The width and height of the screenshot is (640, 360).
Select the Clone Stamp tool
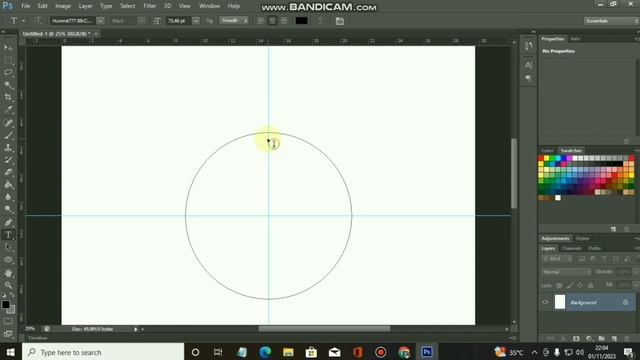8,147
